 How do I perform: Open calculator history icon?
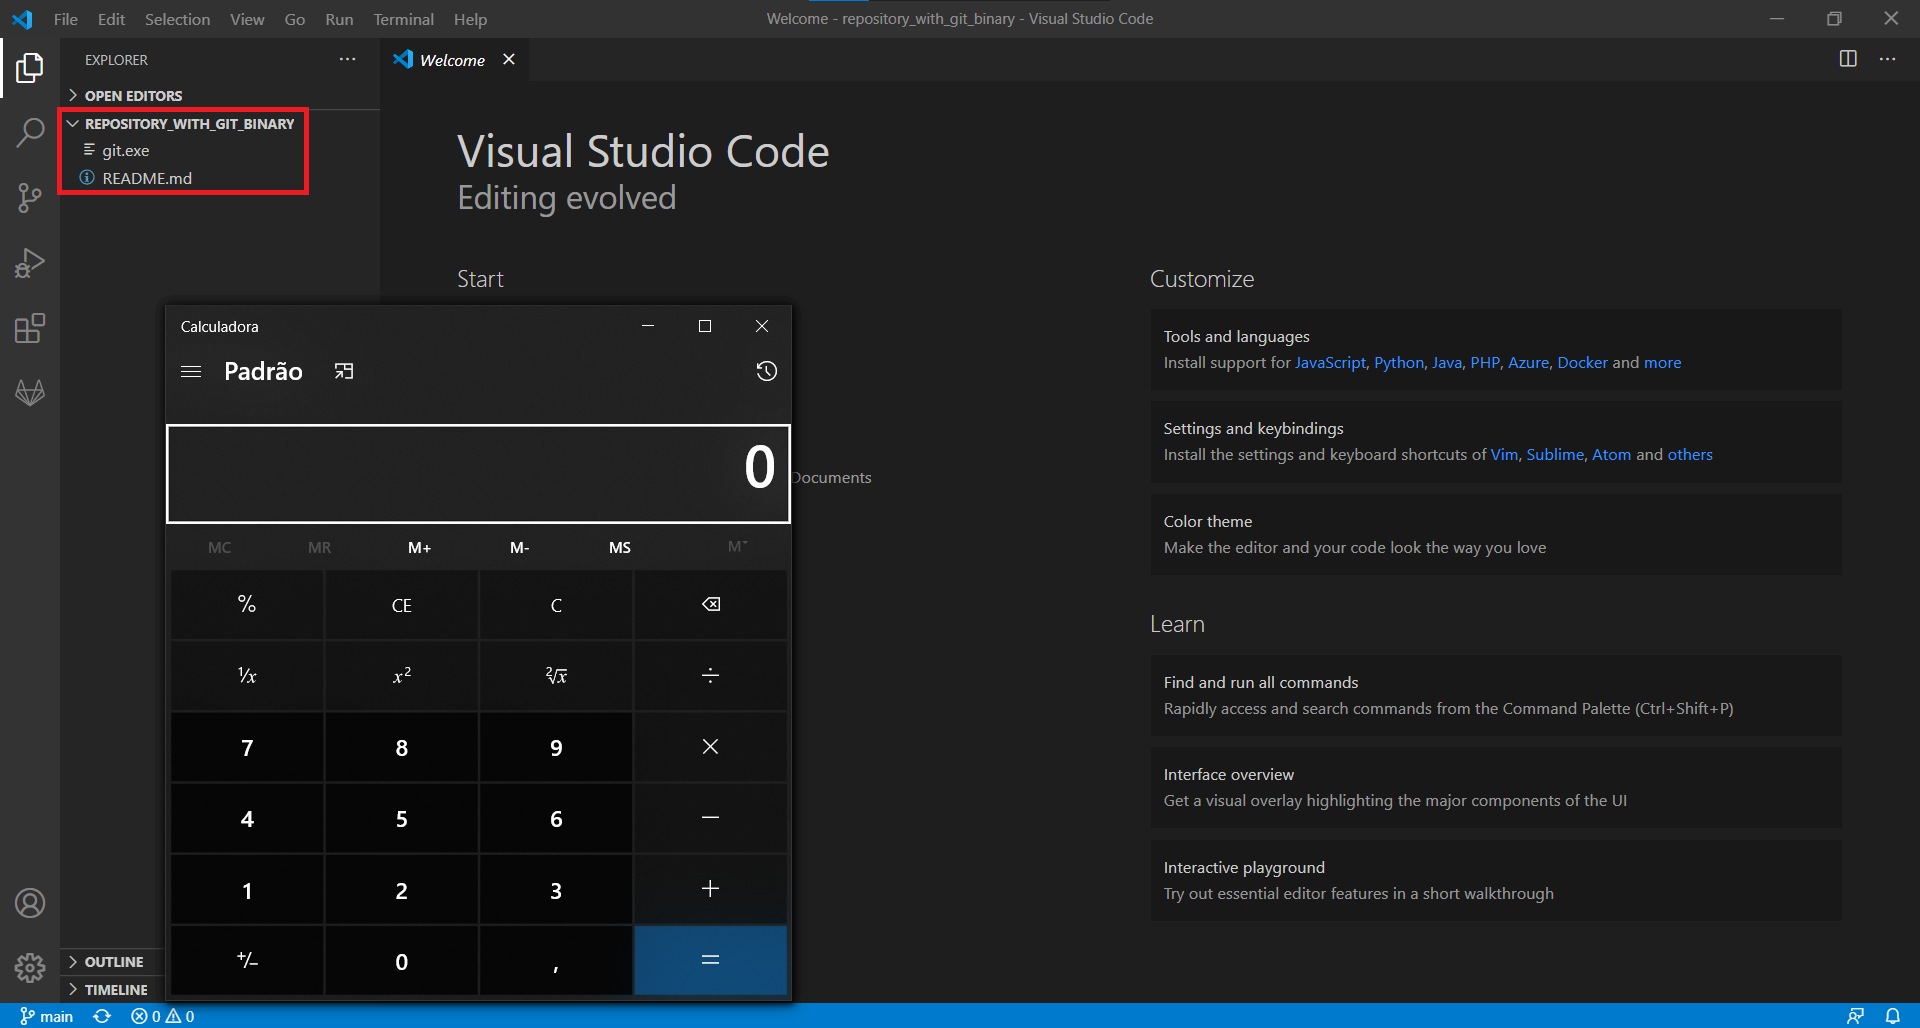point(766,371)
